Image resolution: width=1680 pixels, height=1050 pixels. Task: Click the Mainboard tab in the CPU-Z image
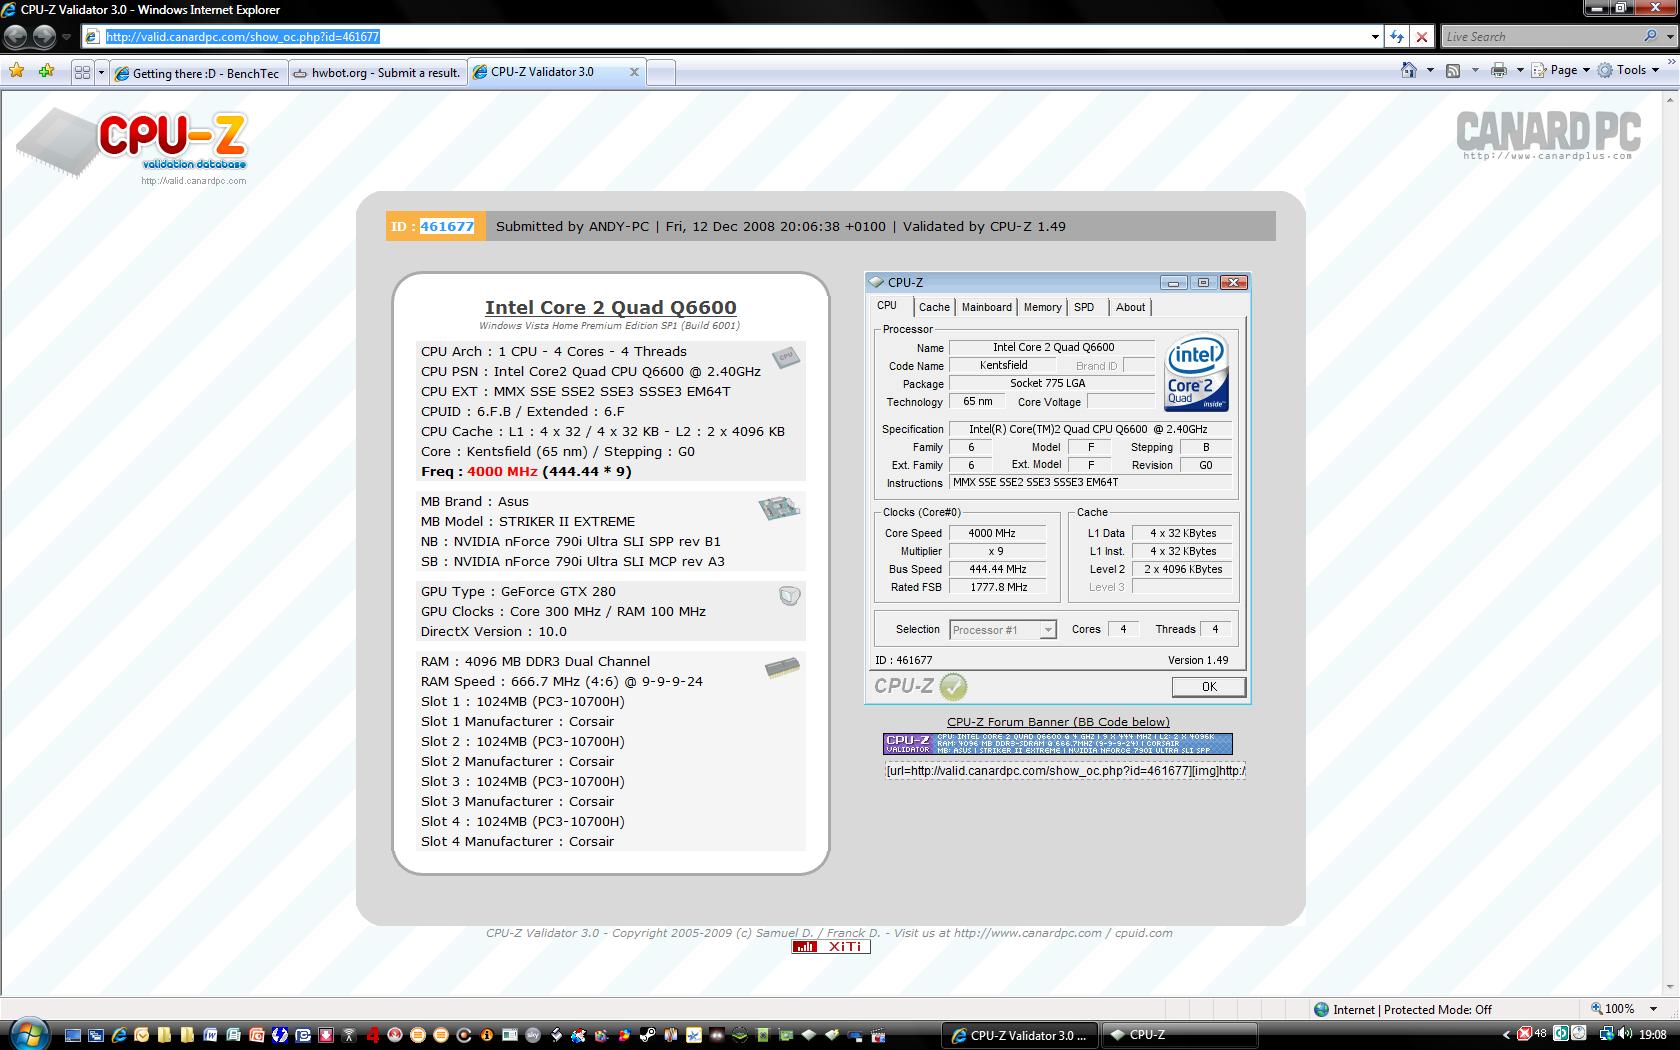[987, 307]
